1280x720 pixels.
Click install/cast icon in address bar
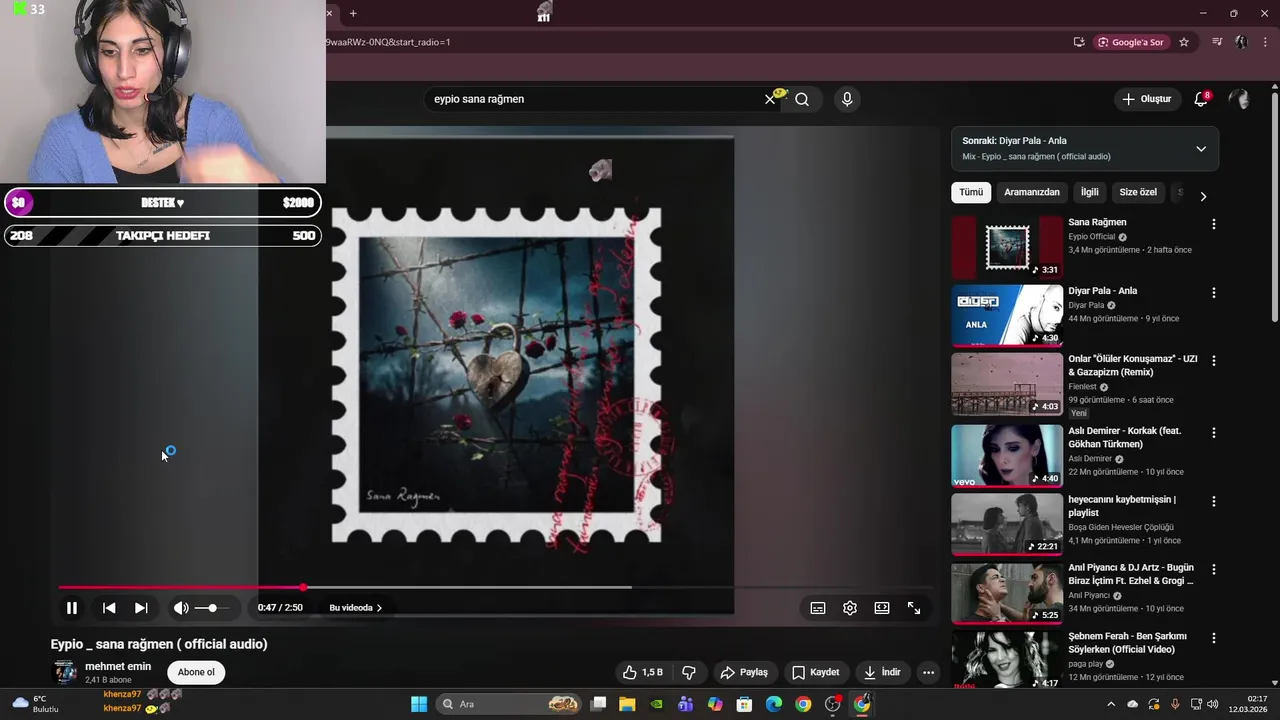click(1079, 42)
